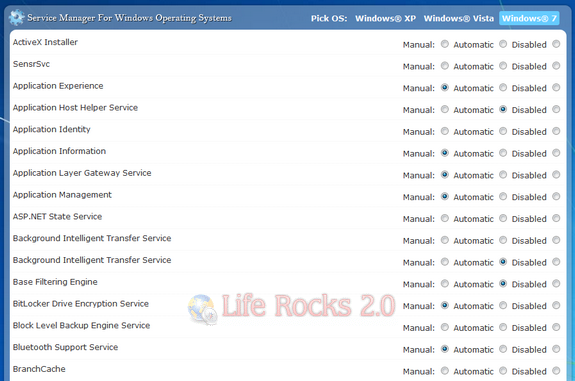This screenshot has width=575, height=381.
Task: Click 'Block Level Backup Engine Service' label
Action: tap(81, 325)
